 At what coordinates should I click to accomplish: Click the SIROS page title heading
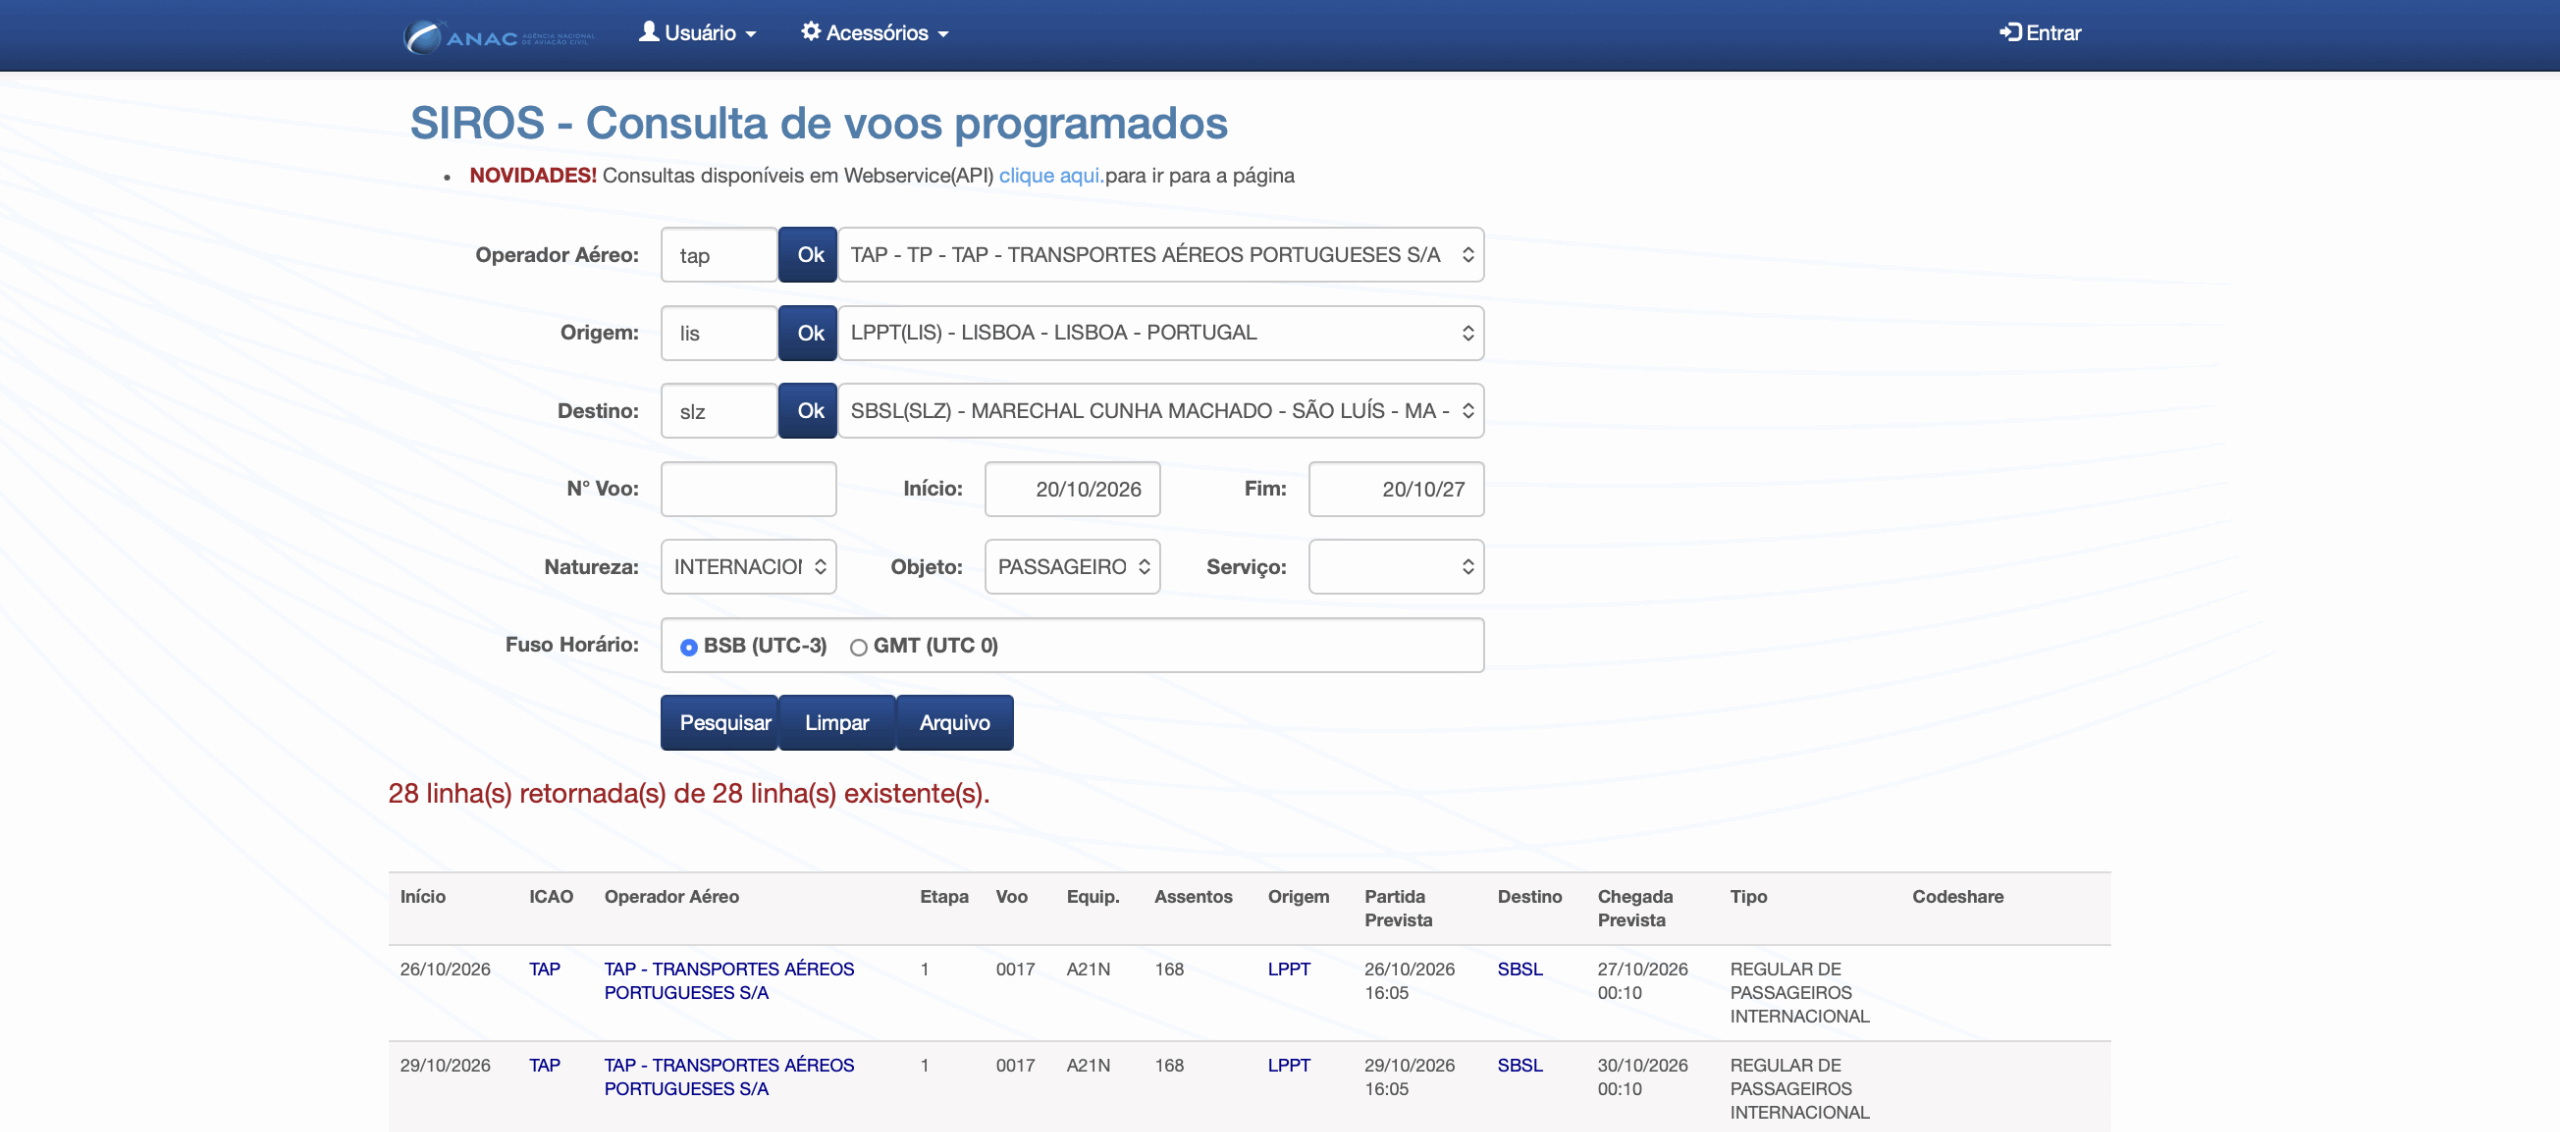pyautogui.click(x=819, y=124)
